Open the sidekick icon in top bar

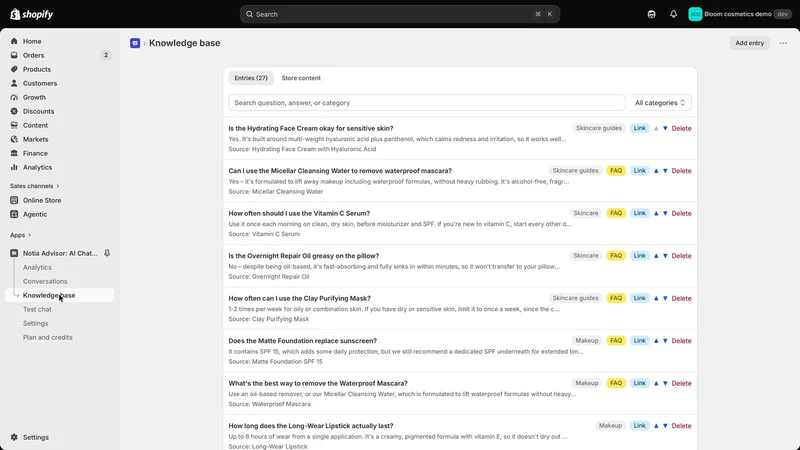(652, 14)
